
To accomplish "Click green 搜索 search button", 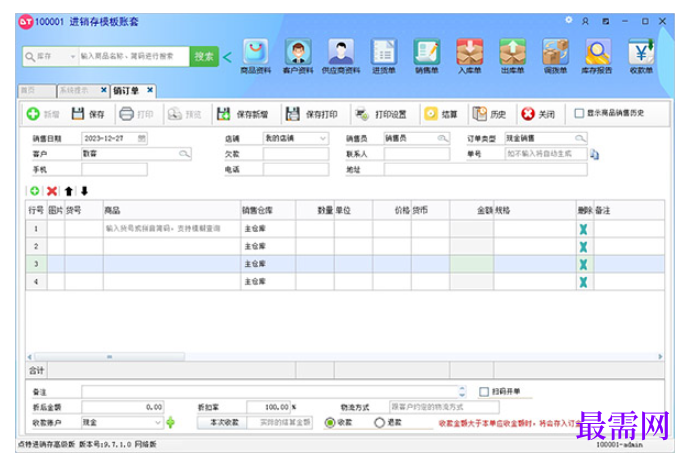I will point(204,57).
